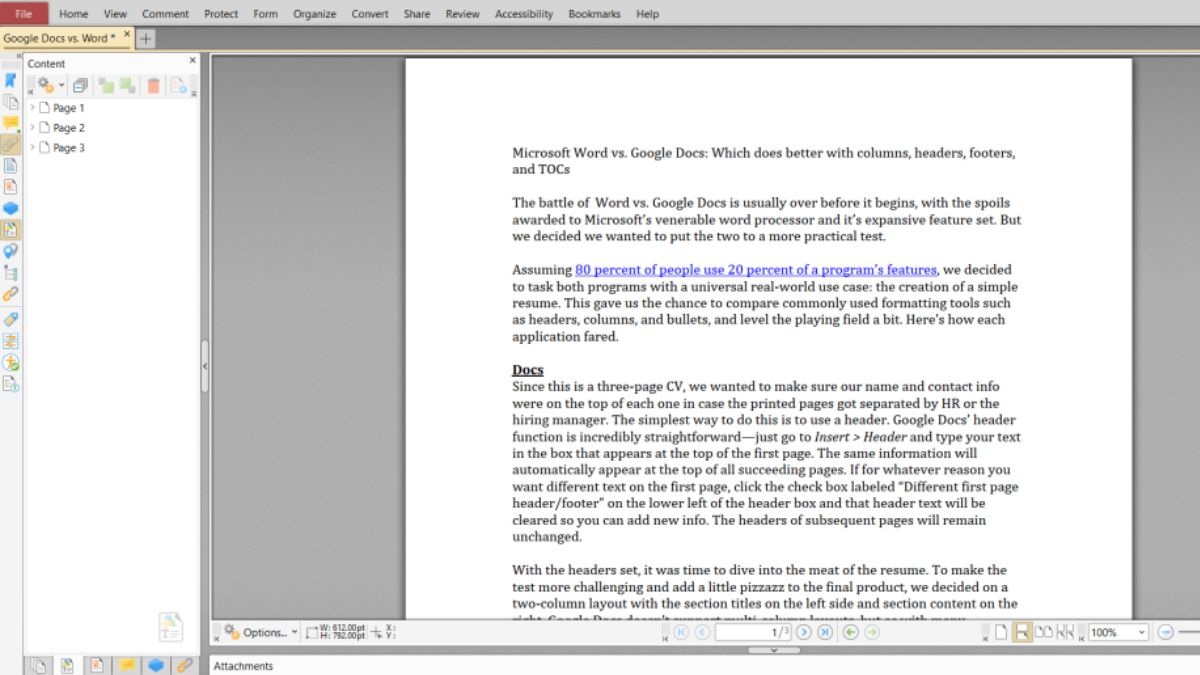Open the Tags label icon in left sidebar

click(10, 319)
